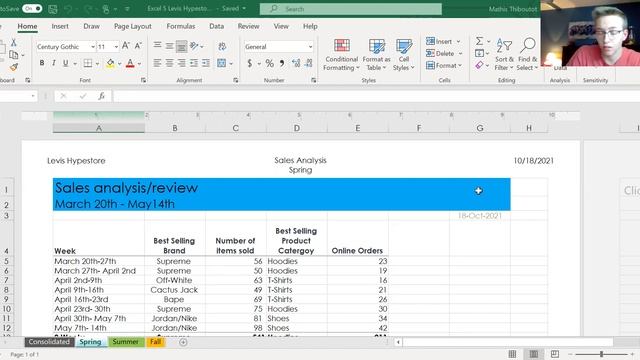Open Find & Select menu

[x=527, y=54]
